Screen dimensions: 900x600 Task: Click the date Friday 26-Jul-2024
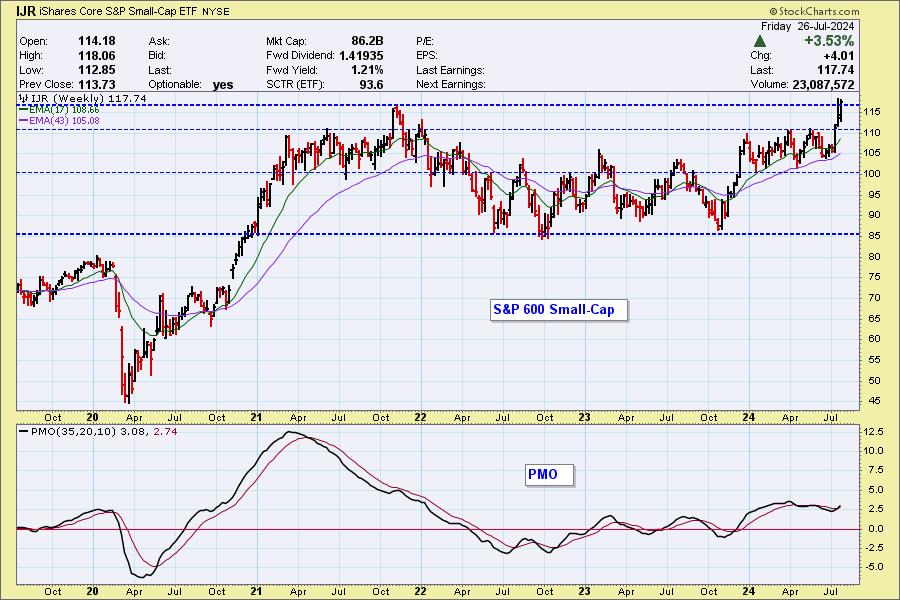tap(807, 26)
